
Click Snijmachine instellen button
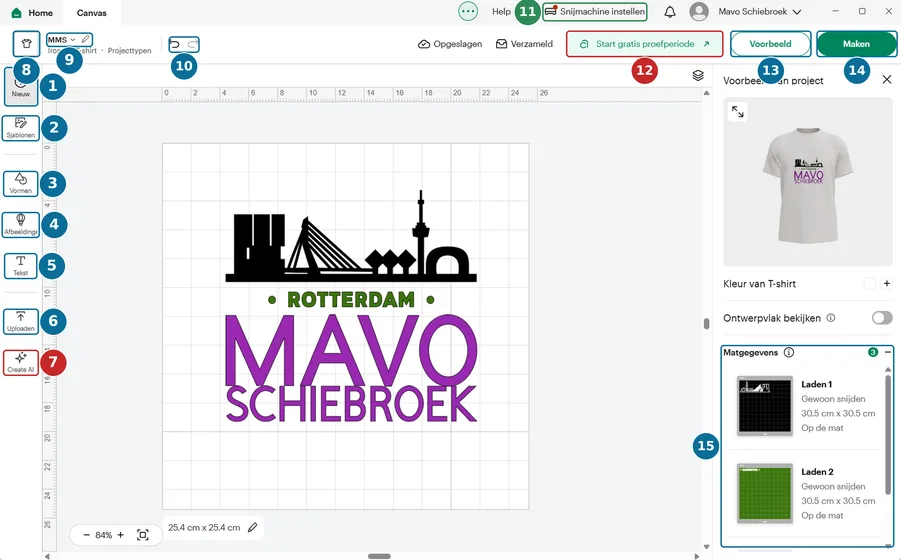click(595, 11)
